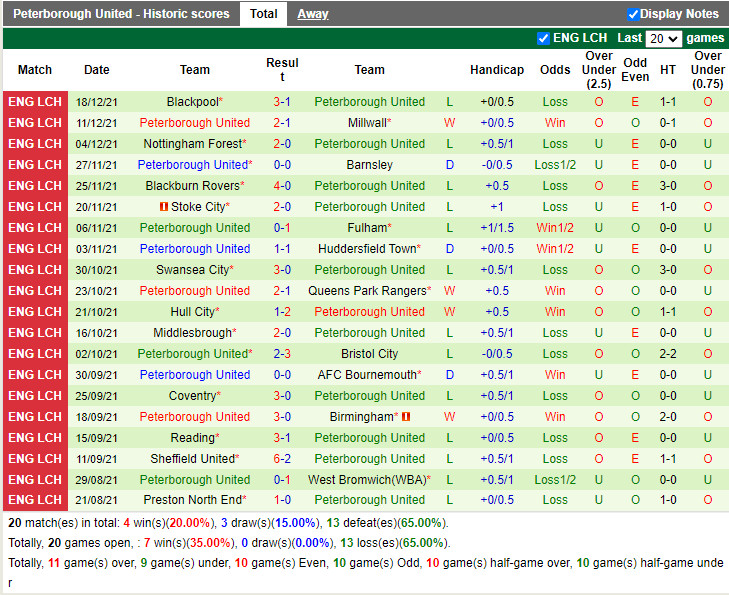
Task: Click Win1/2 odds in Fulham row
Action: click(555, 228)
